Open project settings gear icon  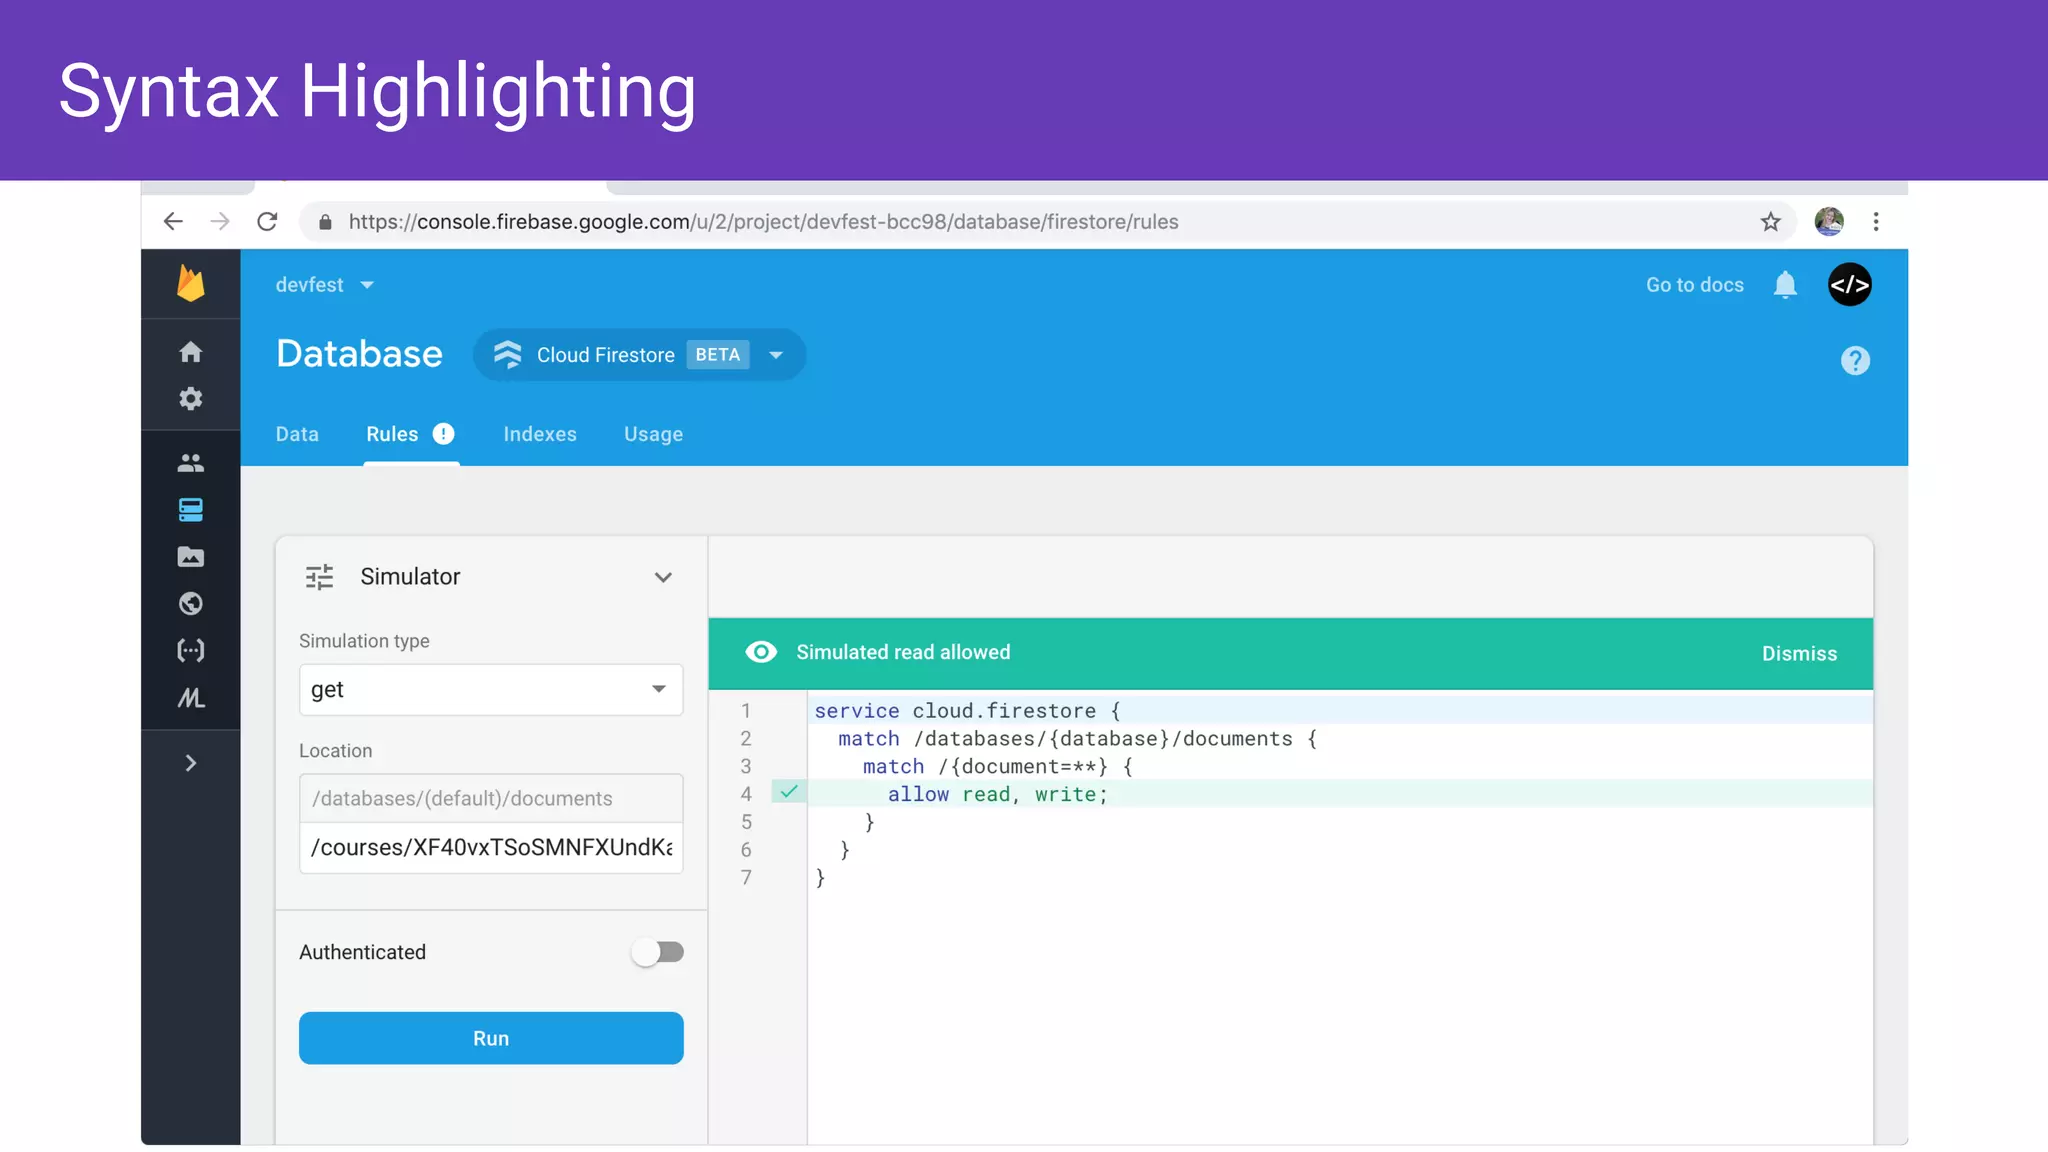click(x=190, y=399)
